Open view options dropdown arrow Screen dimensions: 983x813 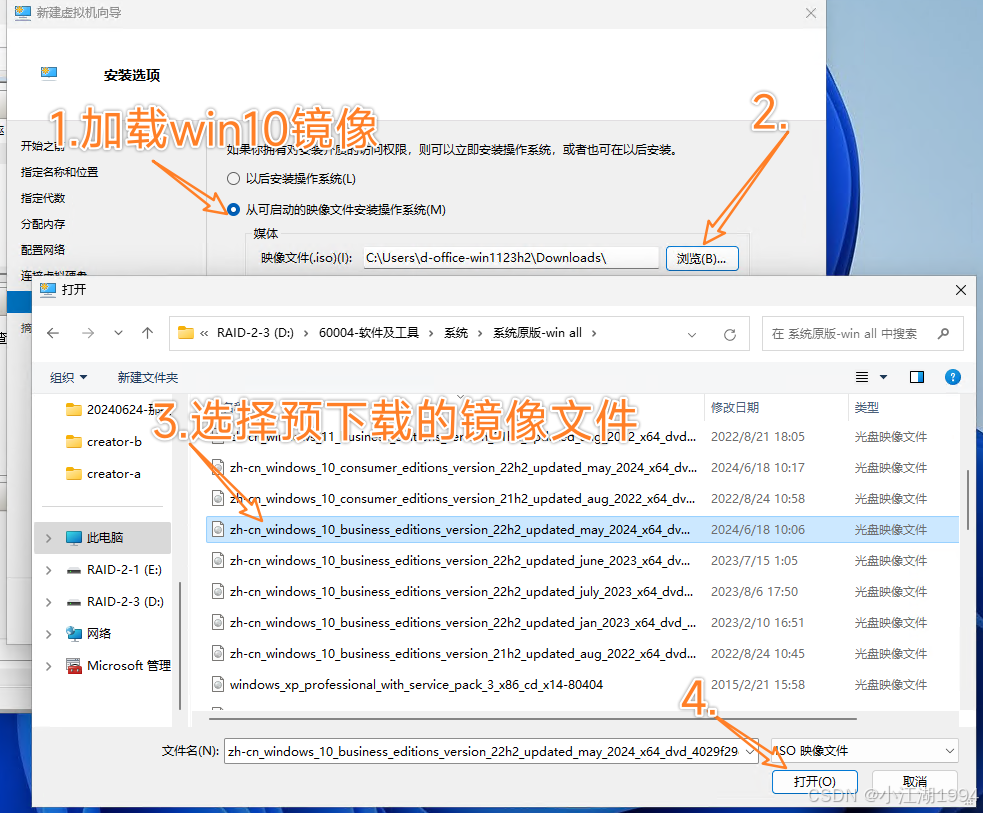coord(883,377)
